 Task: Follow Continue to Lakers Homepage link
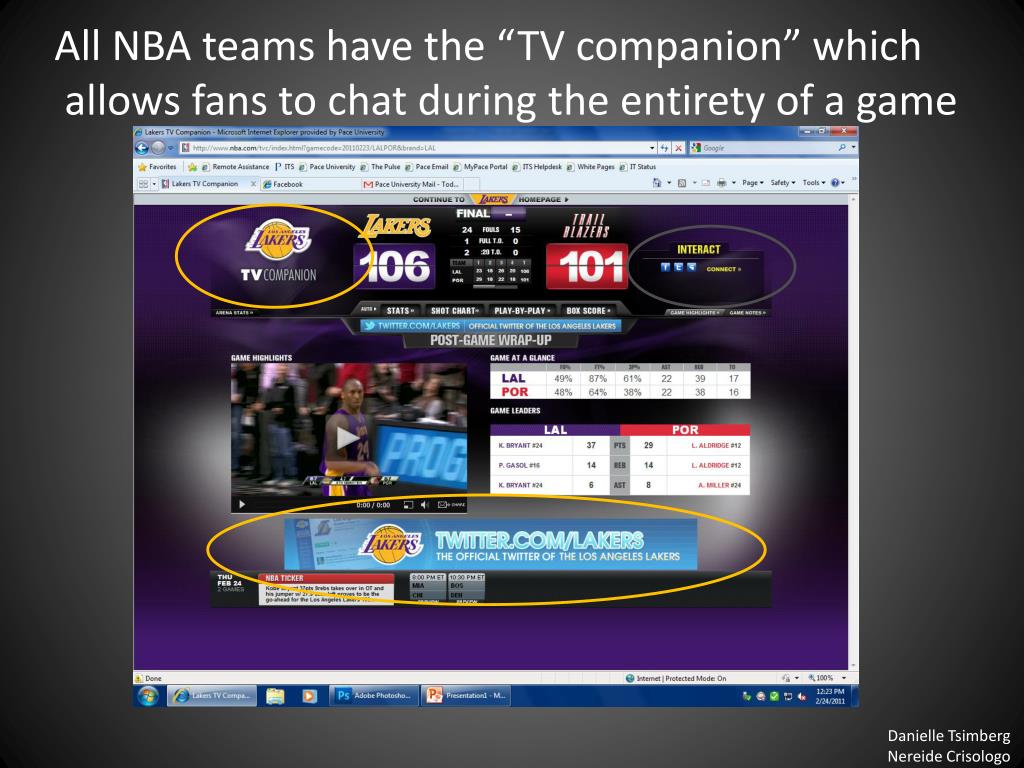[490, 199]
